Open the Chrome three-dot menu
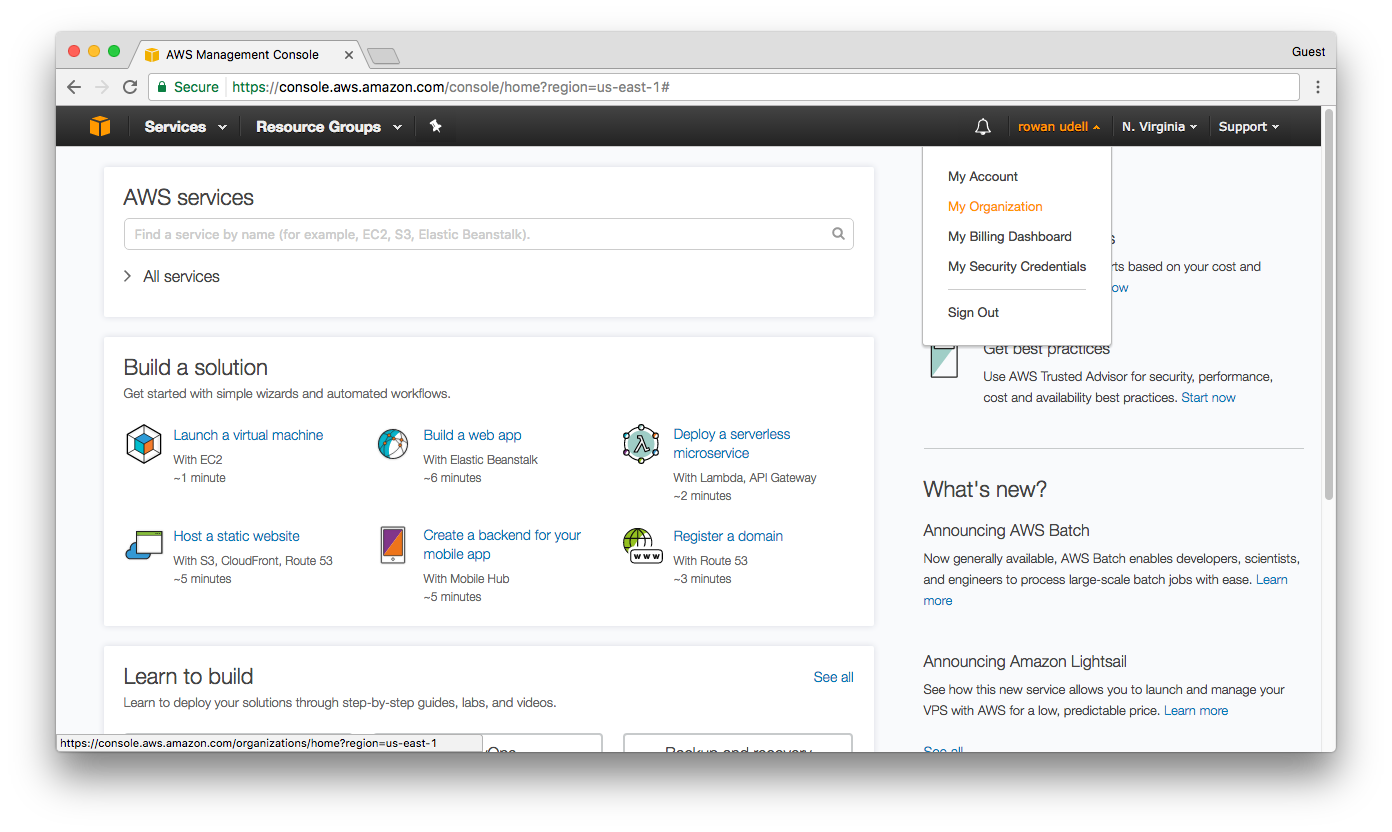 coord(1318,87)
